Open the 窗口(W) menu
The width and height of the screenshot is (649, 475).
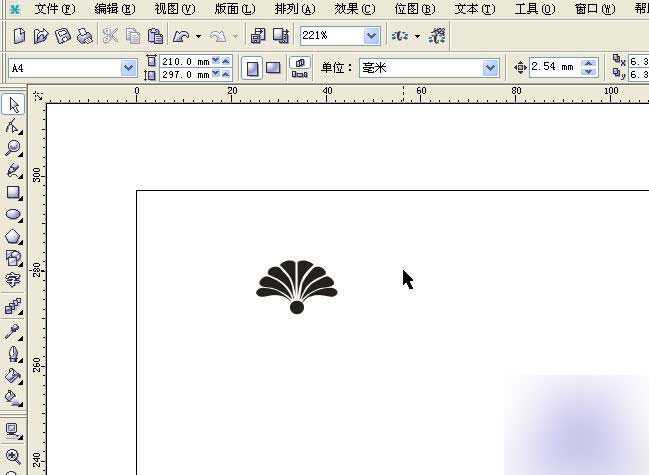595,9
